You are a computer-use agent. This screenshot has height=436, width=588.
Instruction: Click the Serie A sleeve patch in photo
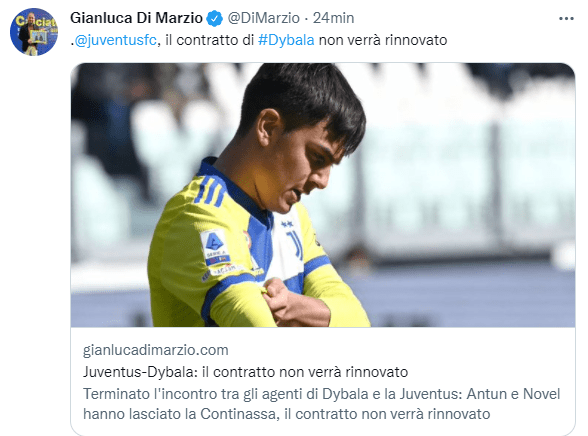214,247
